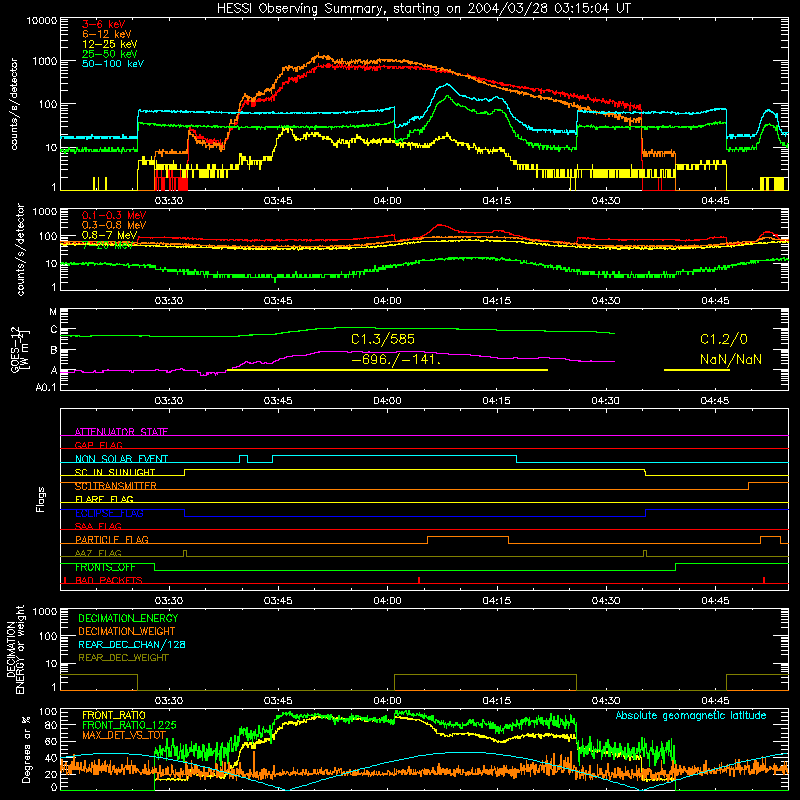Click the "C1.2/0" flare class annotation
The height and width of the screenshot is (800, 800).
click(x=723, y=339)
